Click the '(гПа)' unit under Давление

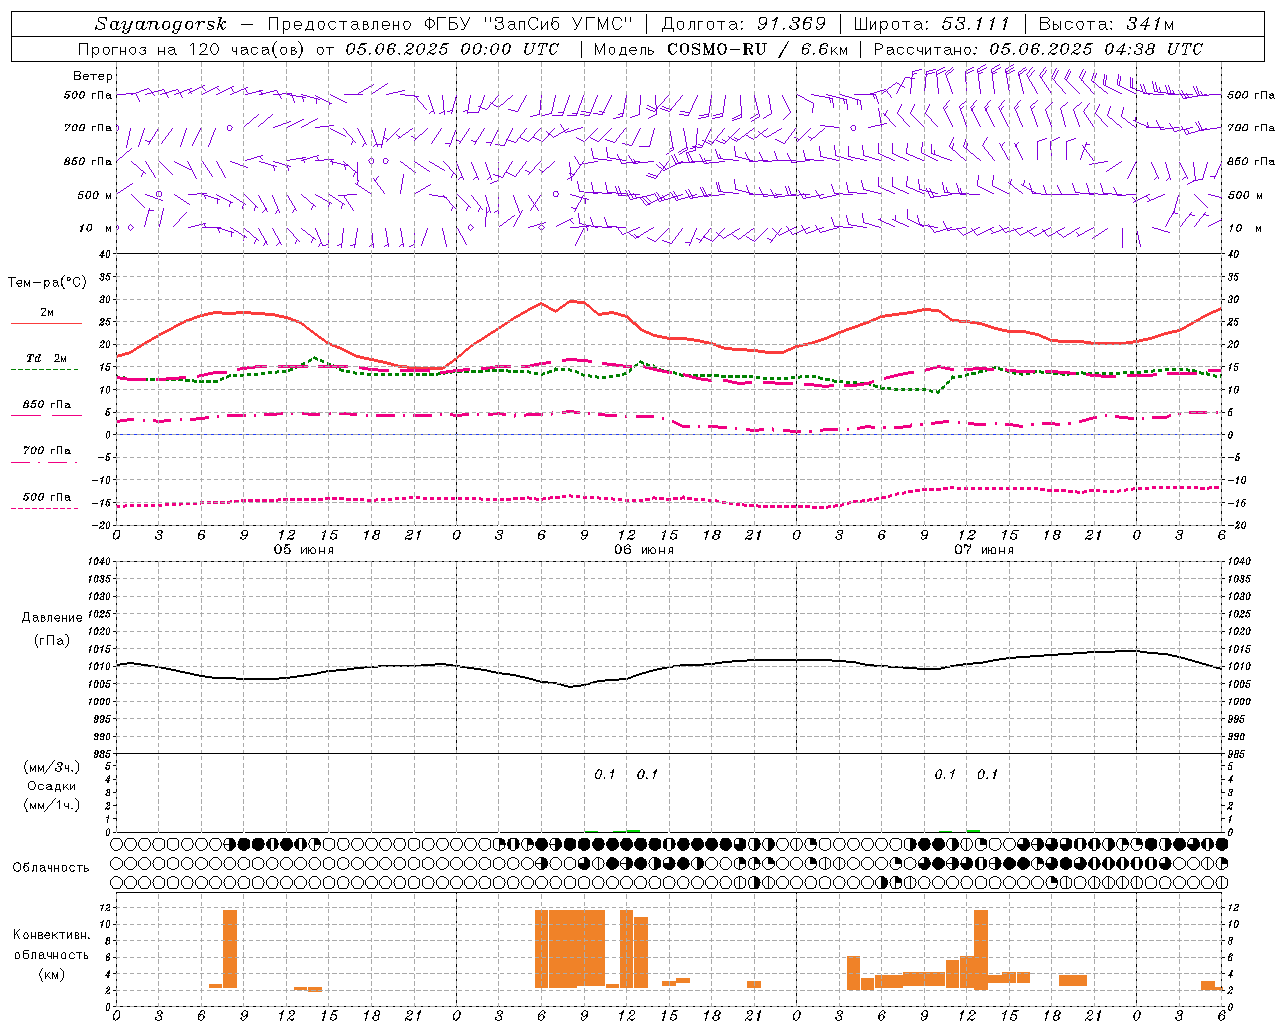tap(52, 640)
